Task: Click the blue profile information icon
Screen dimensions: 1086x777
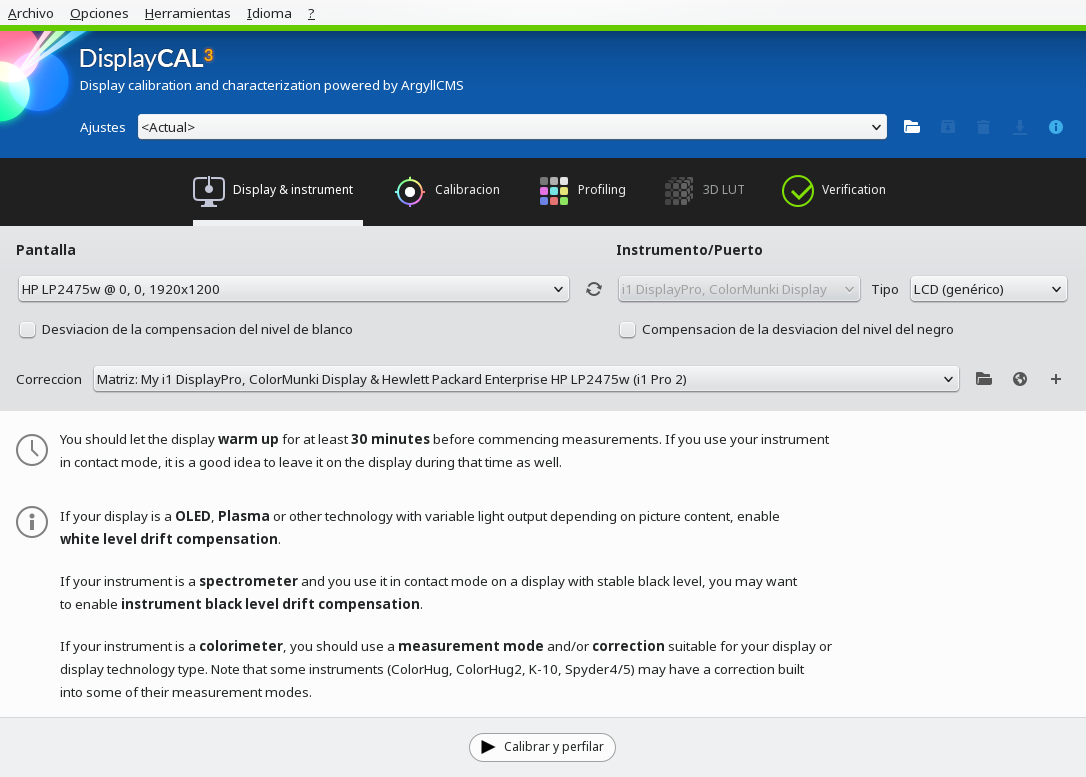Action: pyautogui.click(x=1056, y=127)
